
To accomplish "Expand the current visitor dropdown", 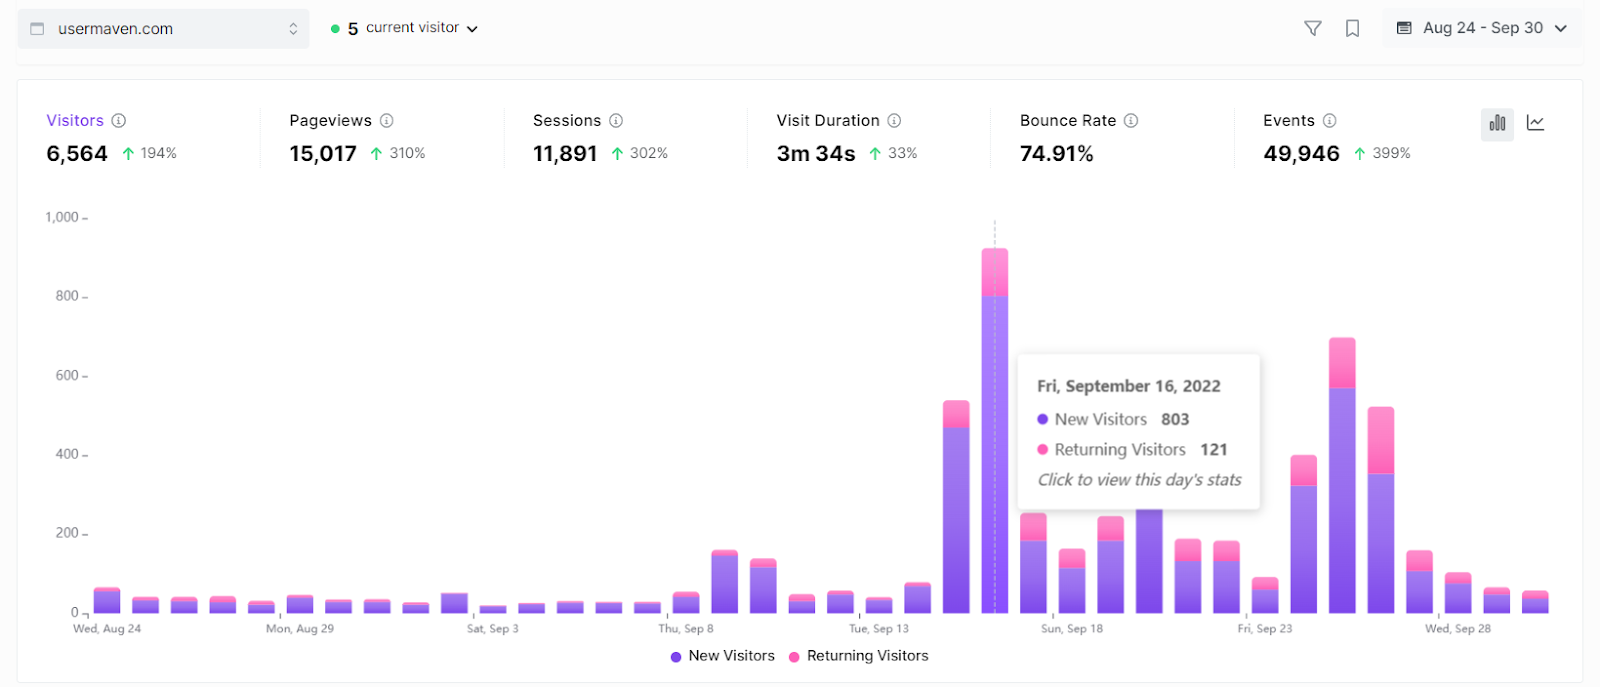I will pyautogui.click(x=405, y=29).
